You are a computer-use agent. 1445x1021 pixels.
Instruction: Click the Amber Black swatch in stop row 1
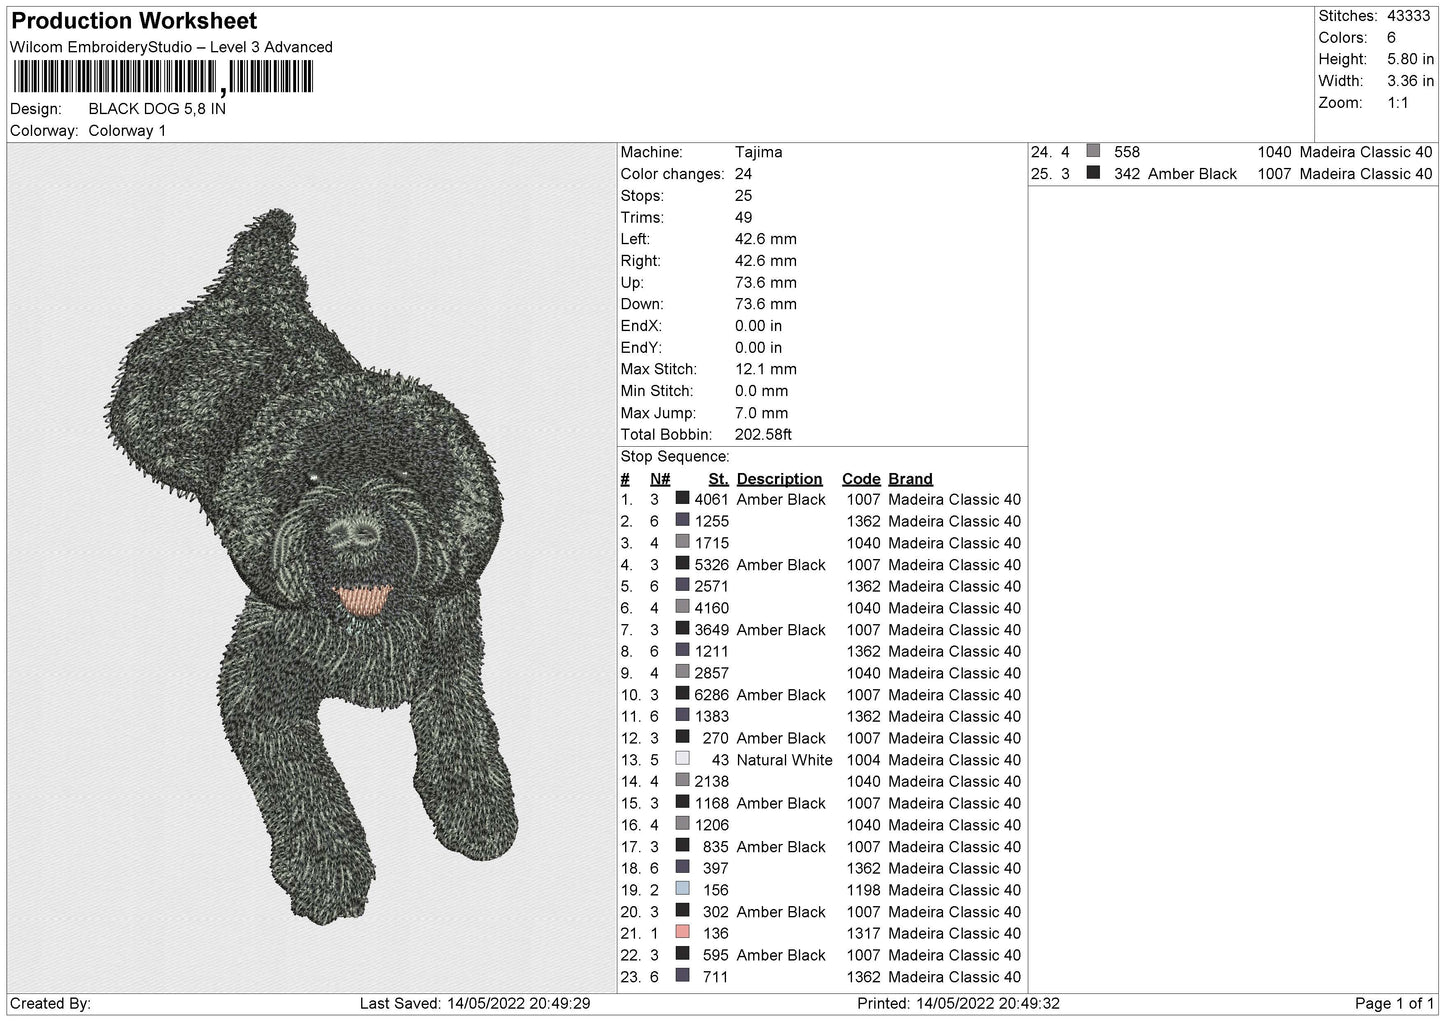682,498
